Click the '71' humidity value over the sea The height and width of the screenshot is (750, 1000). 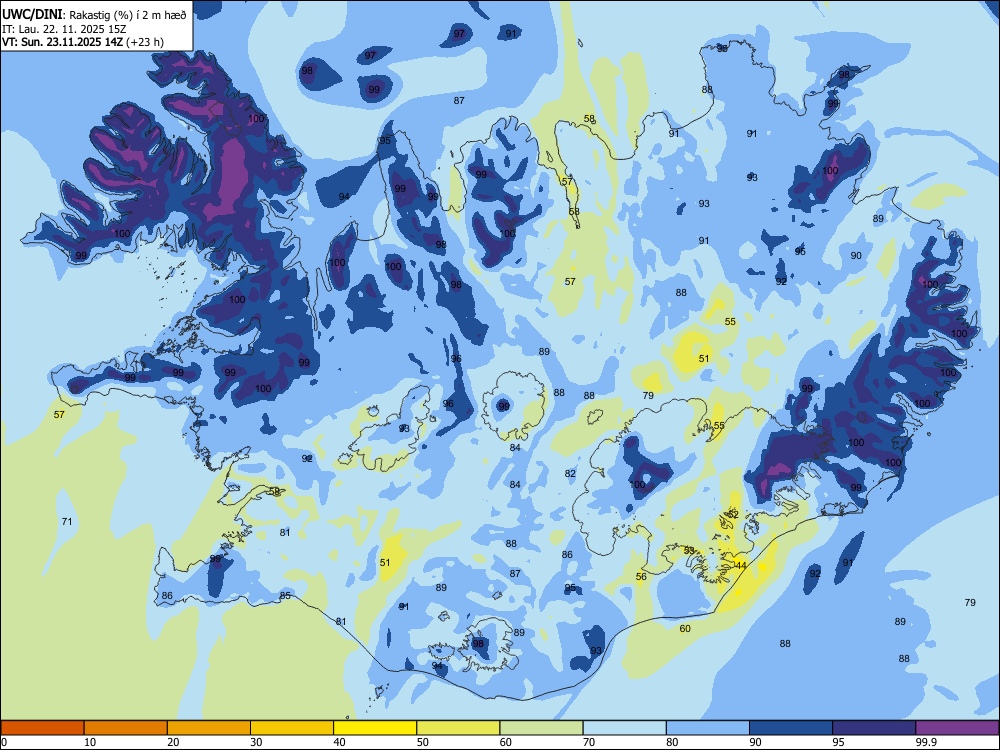(67, 522)
